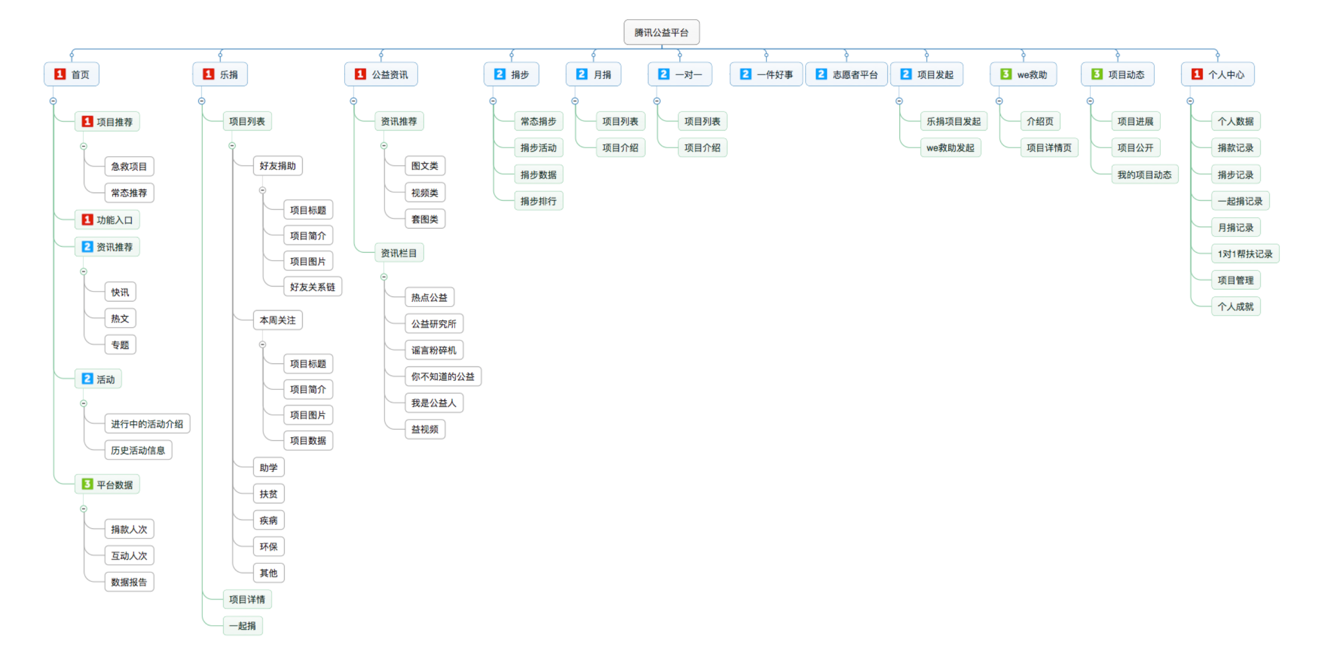
Task: Select the 热点公益 node
Action: coord(430,297)
